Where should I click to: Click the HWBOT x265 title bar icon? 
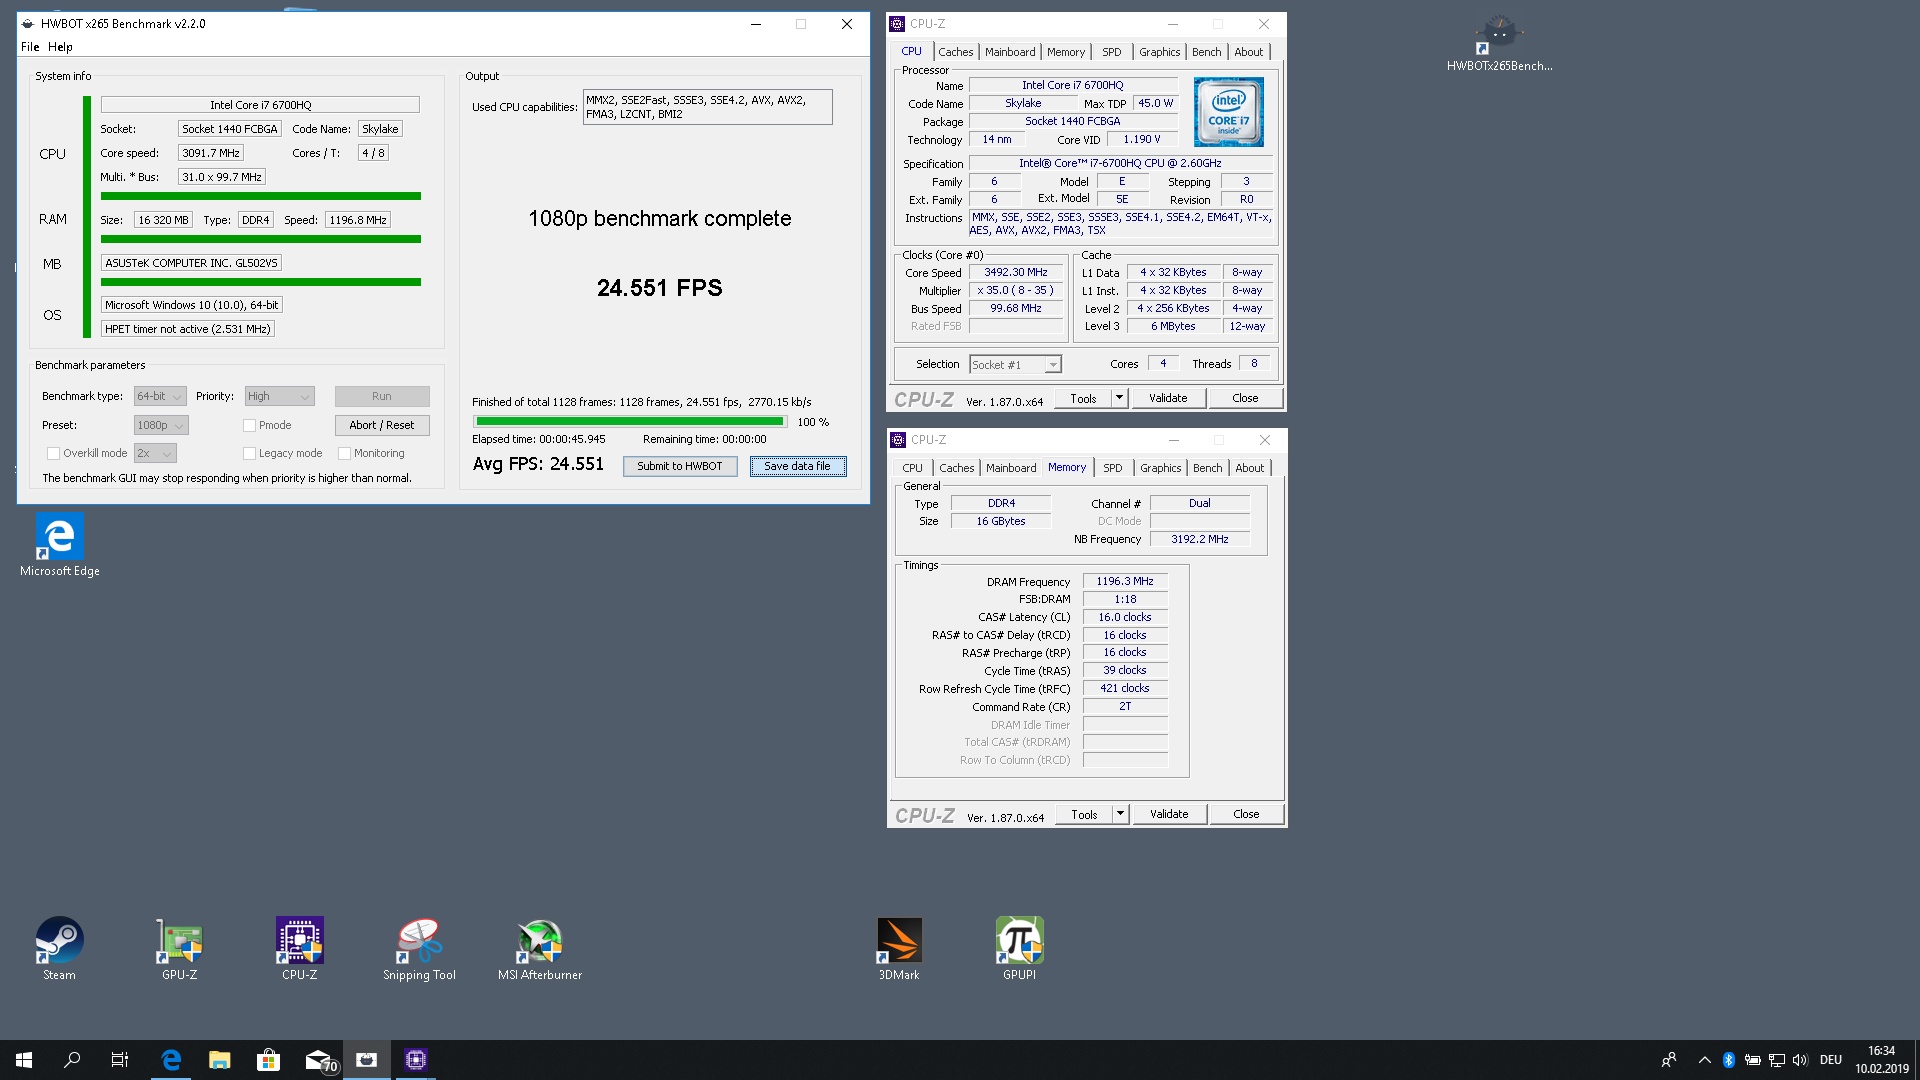pos(29,24)
